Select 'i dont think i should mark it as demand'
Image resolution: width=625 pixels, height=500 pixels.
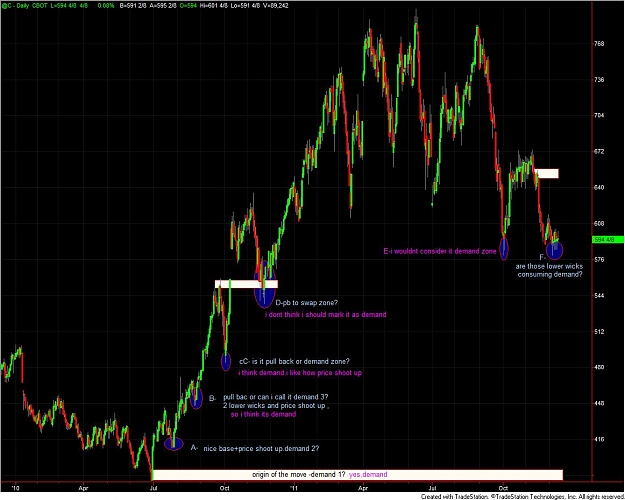coord(326,315)
